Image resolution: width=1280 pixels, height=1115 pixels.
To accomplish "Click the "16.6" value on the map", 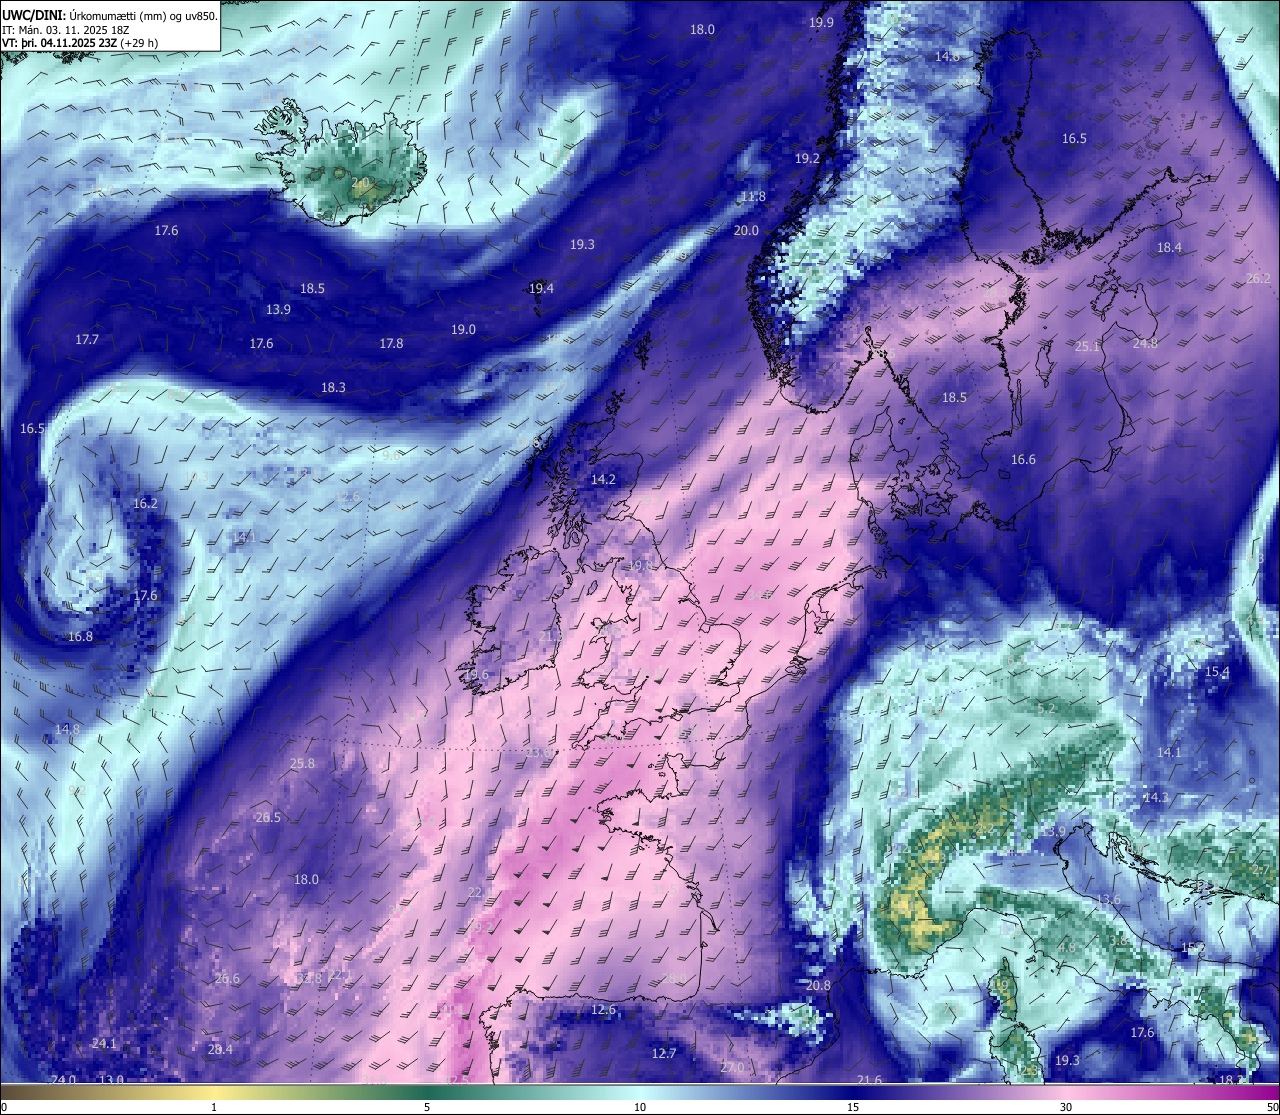I will tap(1023, 459).
